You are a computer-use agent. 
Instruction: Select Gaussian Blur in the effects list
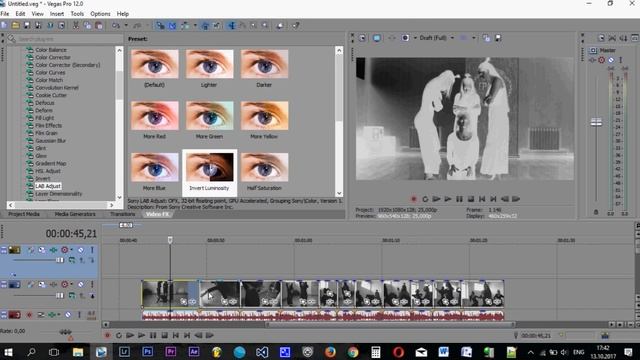(51, 140)
